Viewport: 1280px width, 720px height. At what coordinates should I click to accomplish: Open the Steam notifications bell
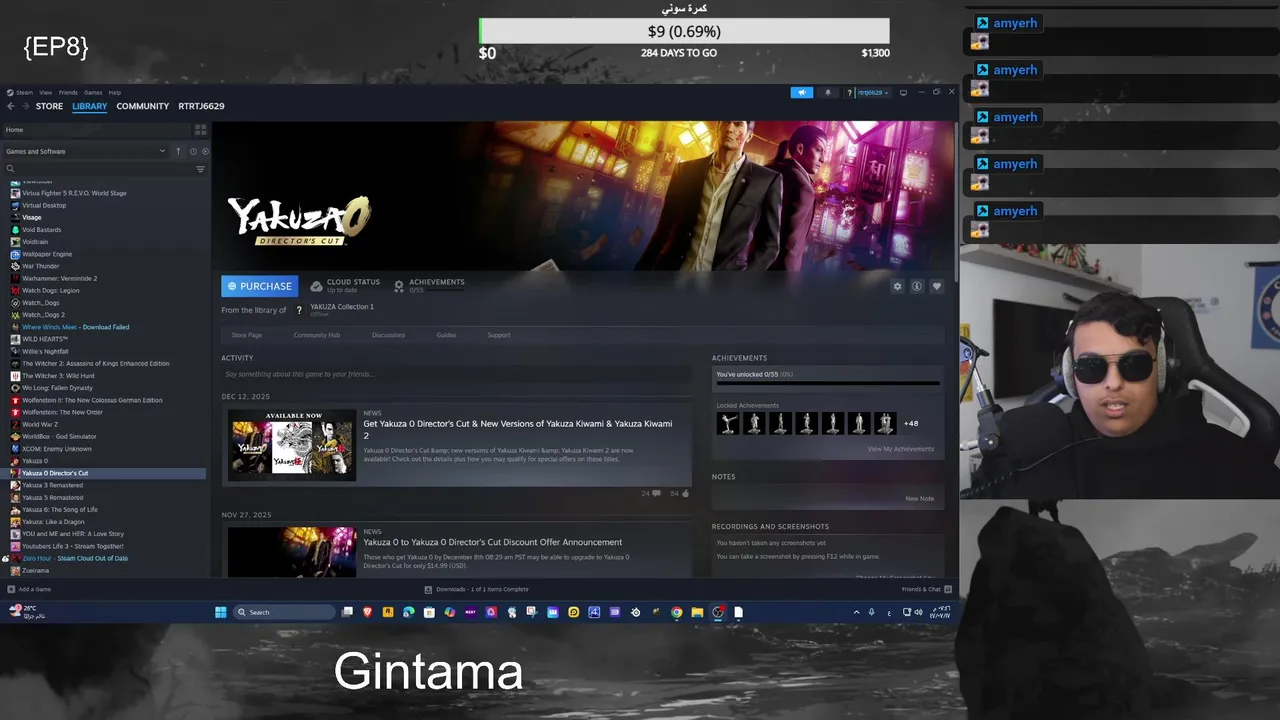click(827, 92)
